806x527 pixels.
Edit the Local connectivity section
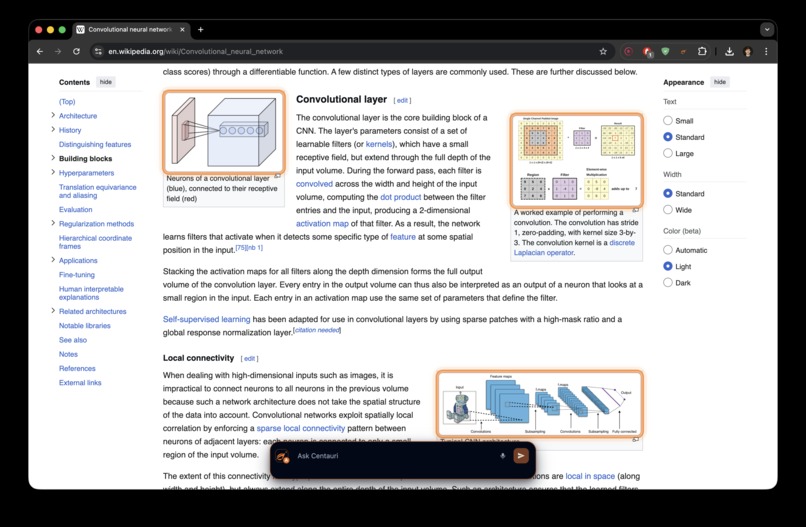tap(249, 359)
